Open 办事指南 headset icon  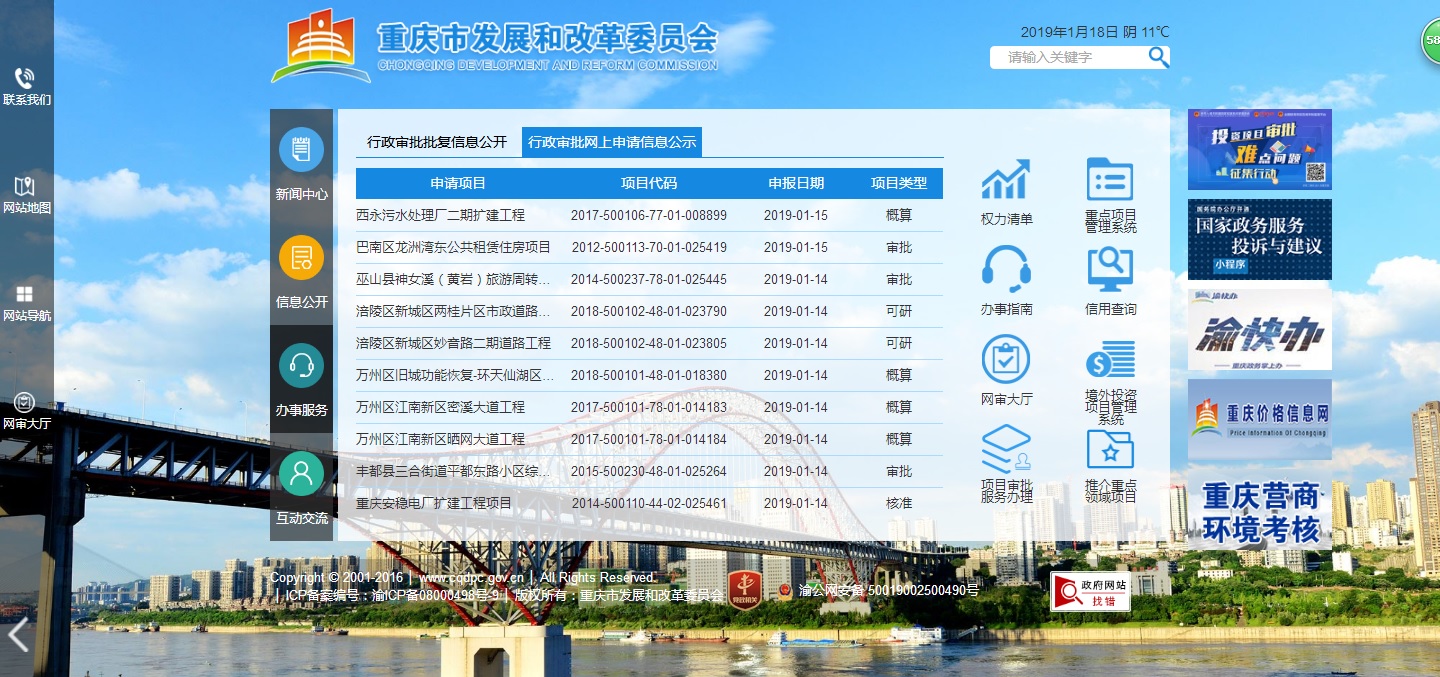click(x=1006, y=270)
